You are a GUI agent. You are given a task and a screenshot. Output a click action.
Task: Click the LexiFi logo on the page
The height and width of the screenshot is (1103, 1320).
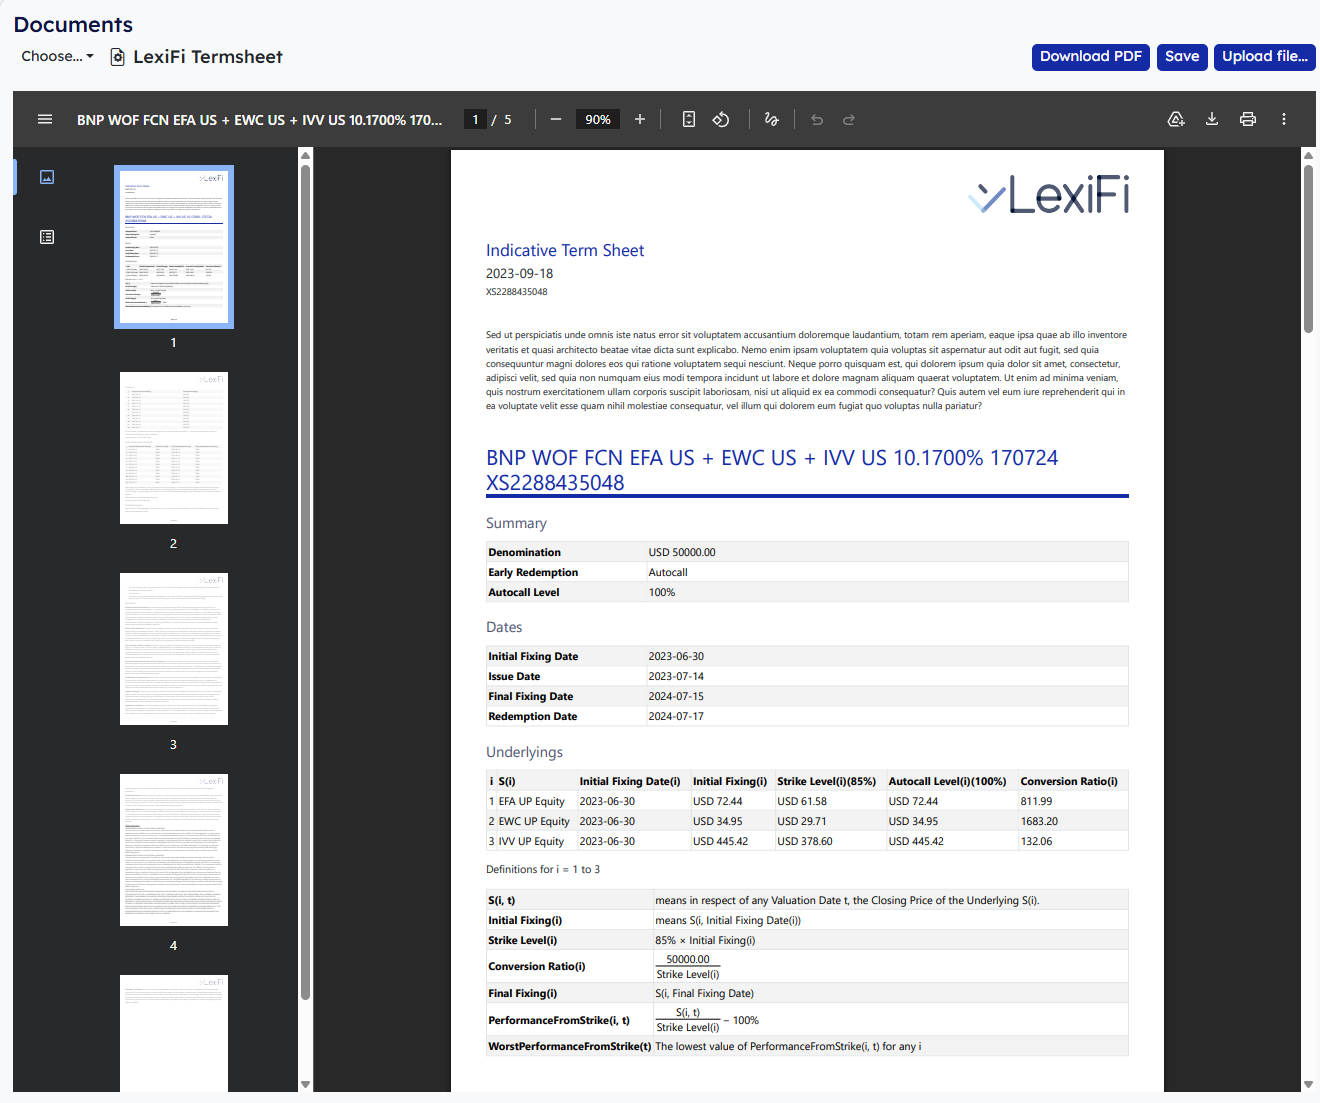[1049, 194]
